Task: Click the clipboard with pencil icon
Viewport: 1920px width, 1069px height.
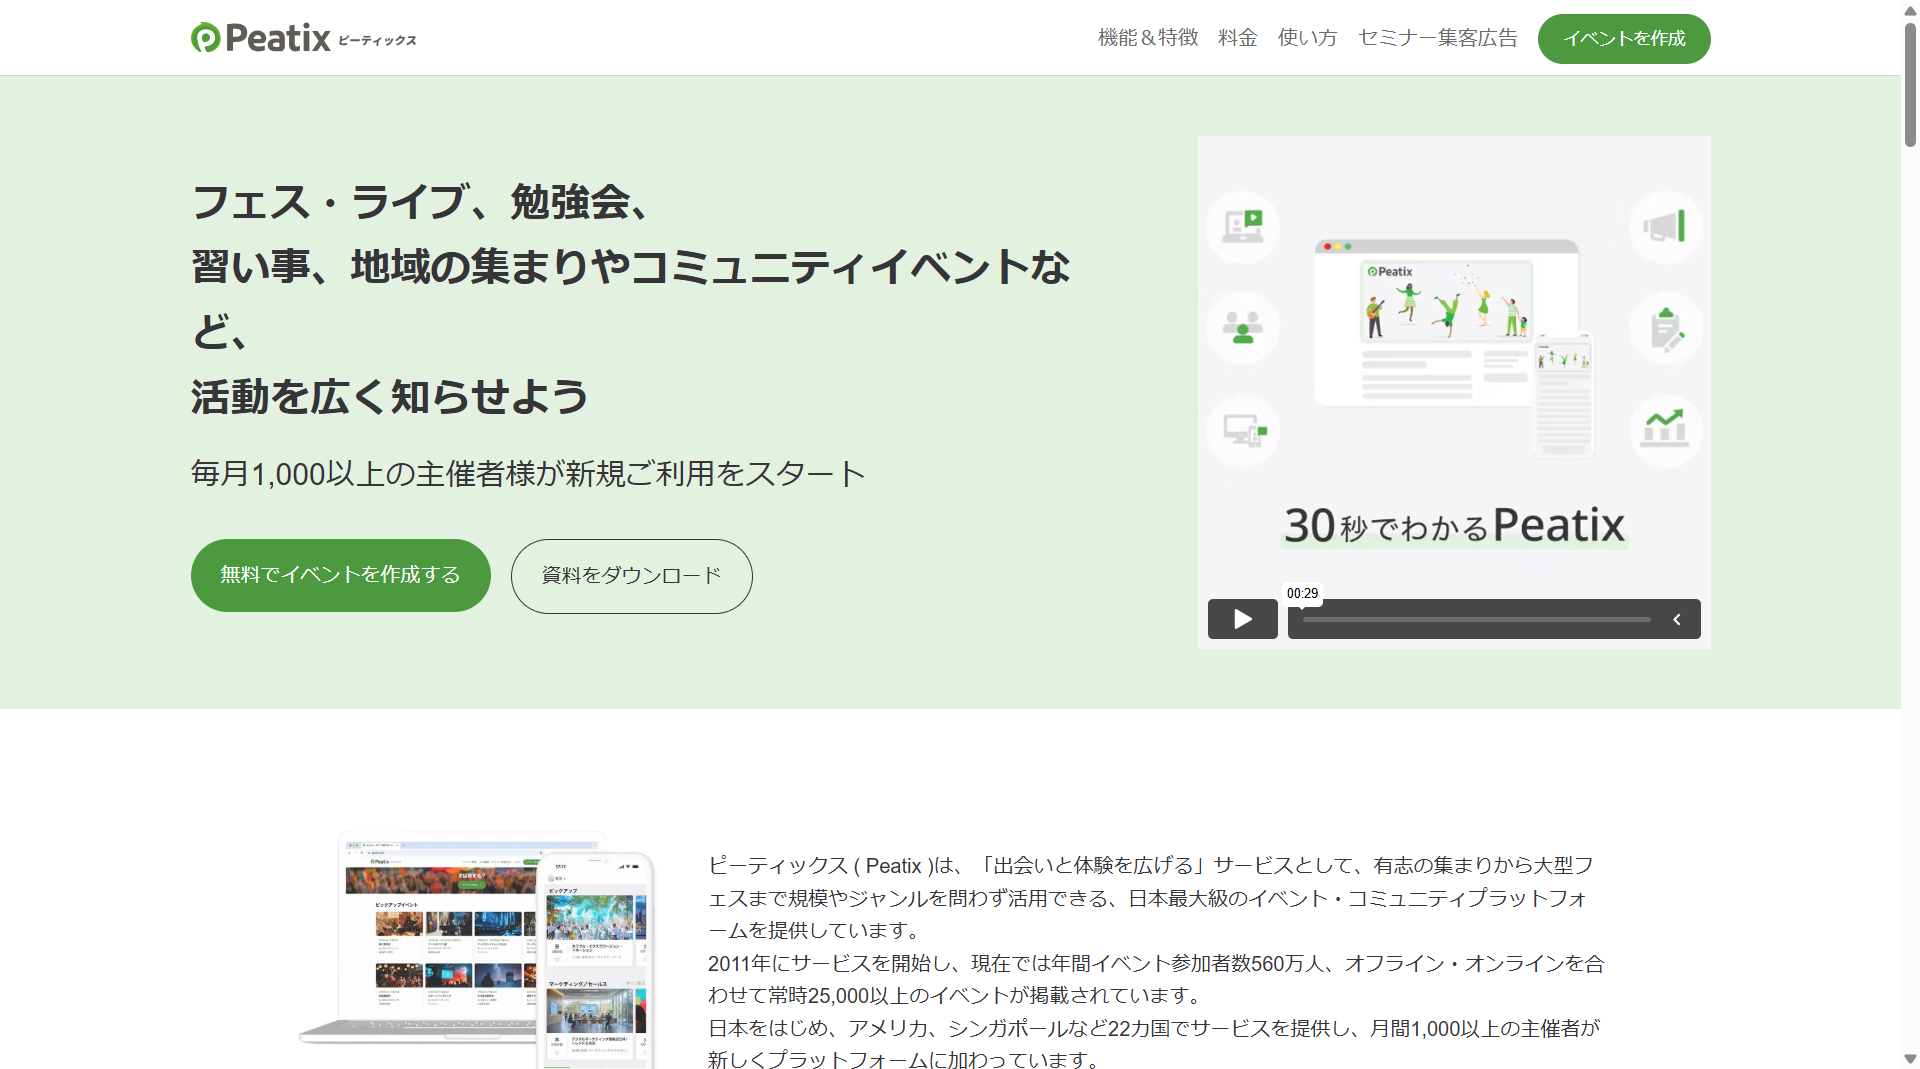Action: (1665, 329)
